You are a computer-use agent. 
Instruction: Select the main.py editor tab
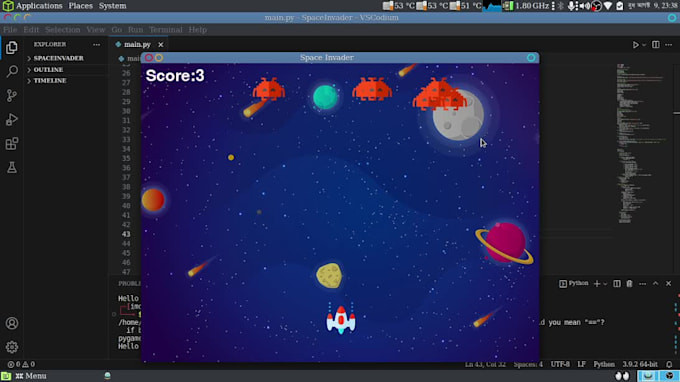click(x=137, y=44)
